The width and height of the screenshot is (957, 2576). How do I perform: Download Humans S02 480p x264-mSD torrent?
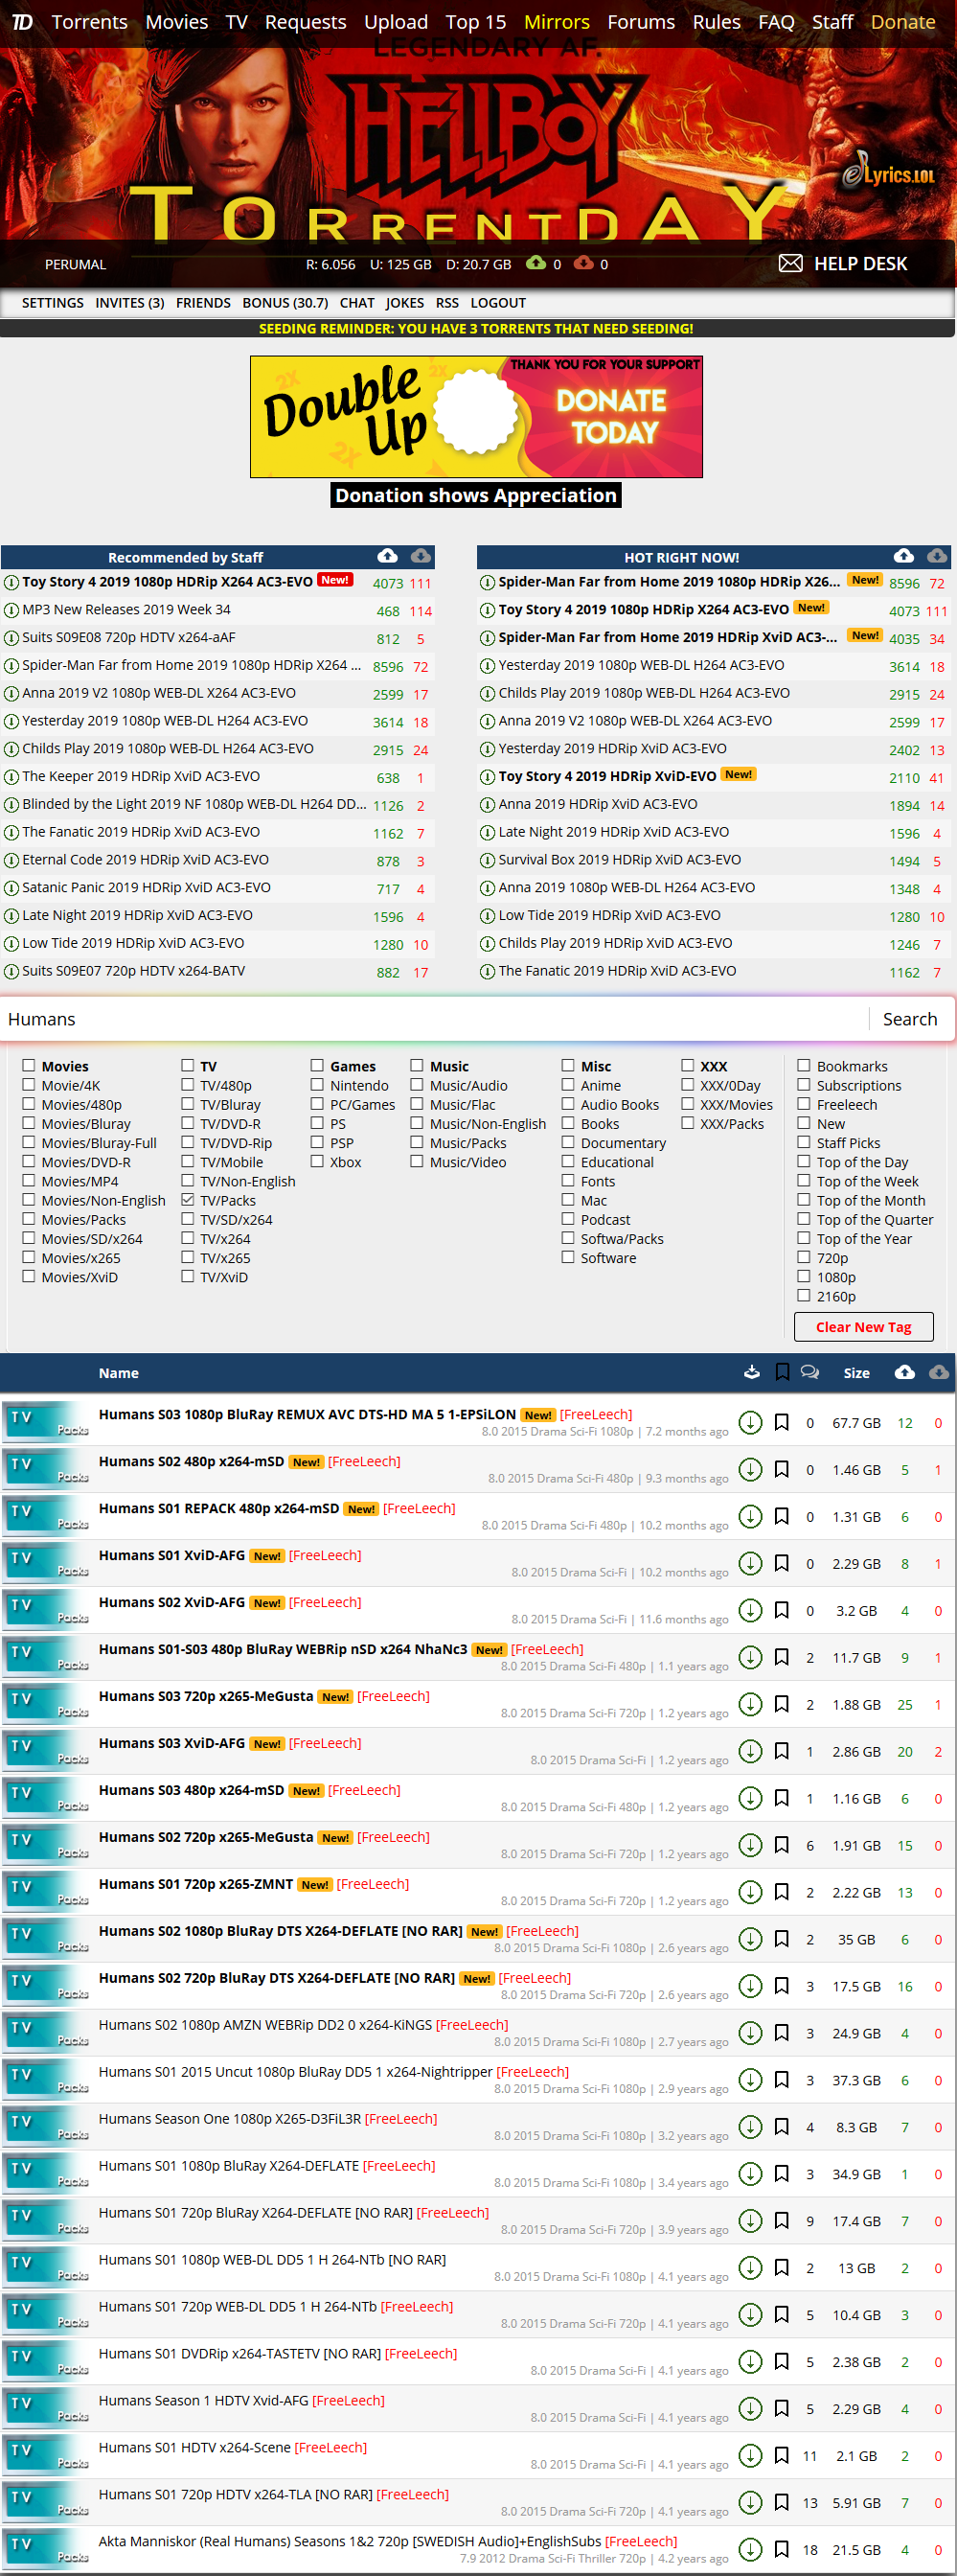coord(750,1469)
